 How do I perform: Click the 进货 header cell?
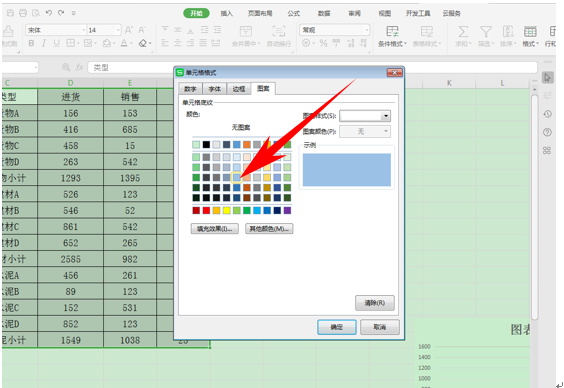pyautogui.click(x=70, y=97)
